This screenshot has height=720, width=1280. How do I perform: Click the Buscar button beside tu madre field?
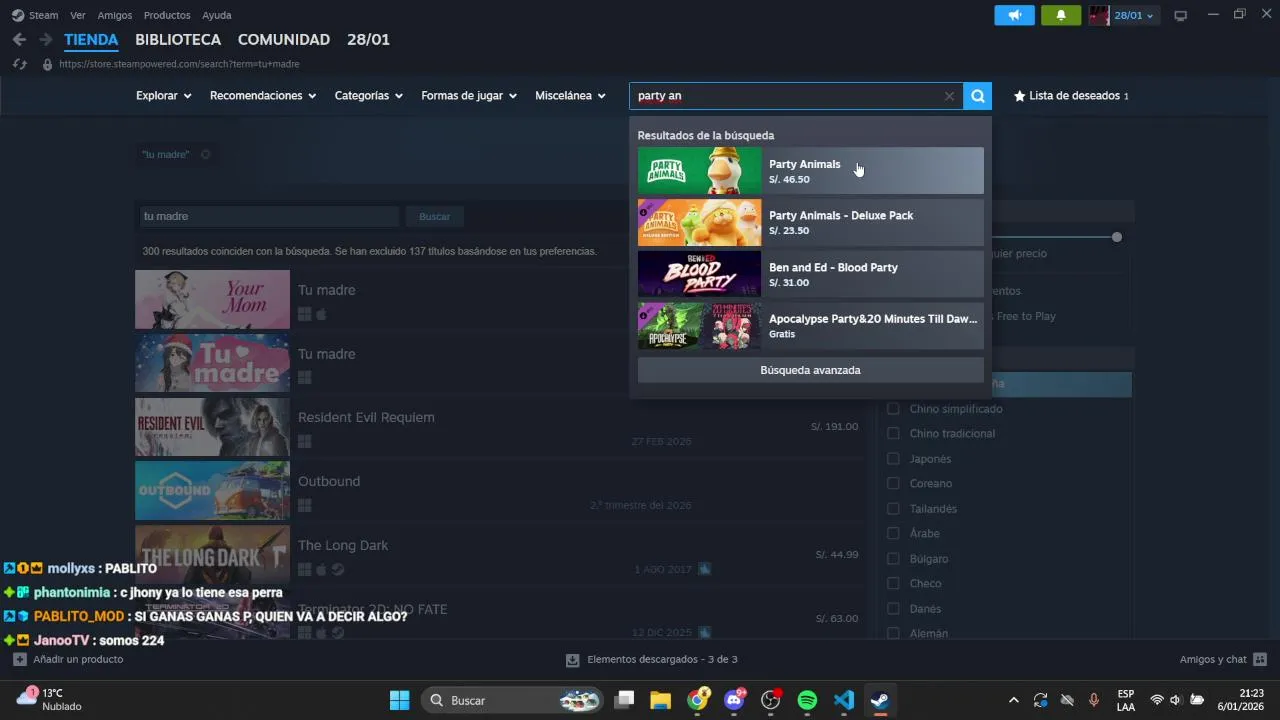tap(434, 216)
